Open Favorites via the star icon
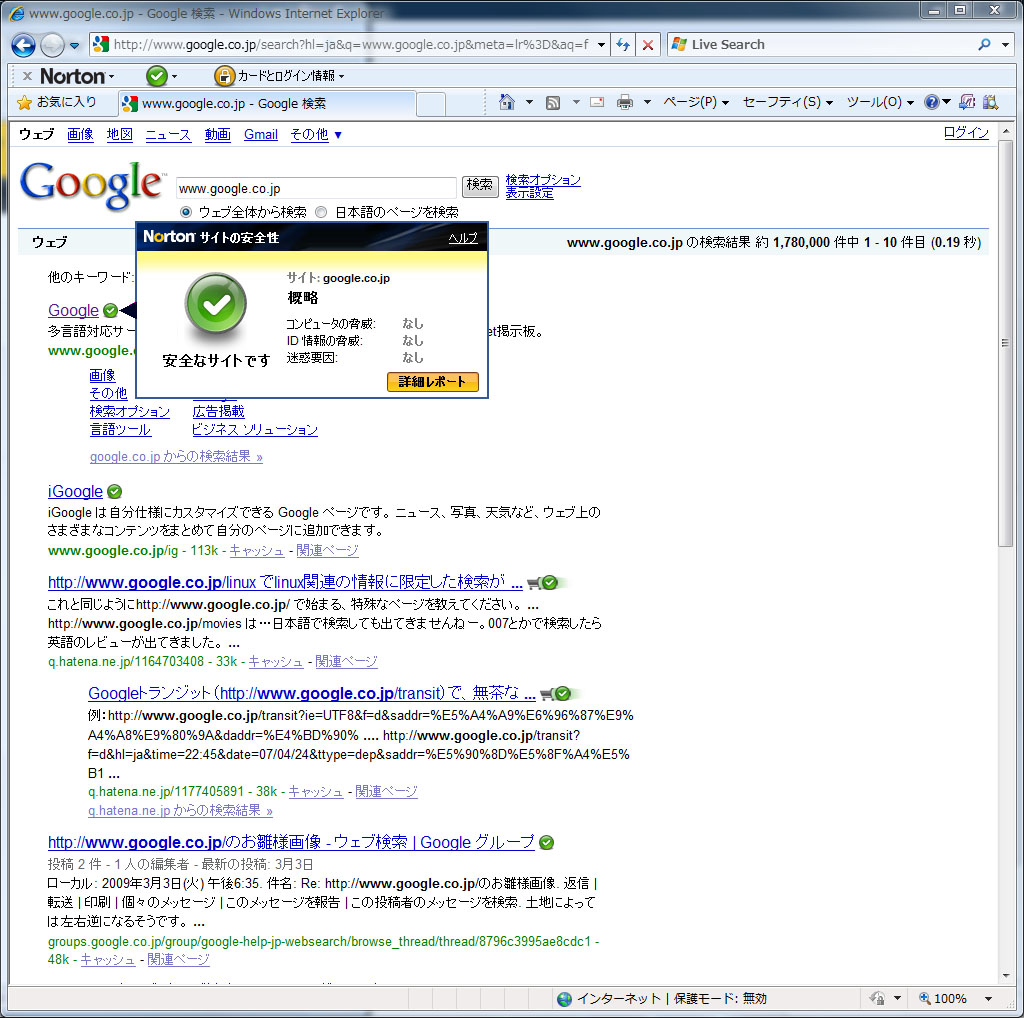The height and width of the screenshot is (1018, 1024). 24,103
